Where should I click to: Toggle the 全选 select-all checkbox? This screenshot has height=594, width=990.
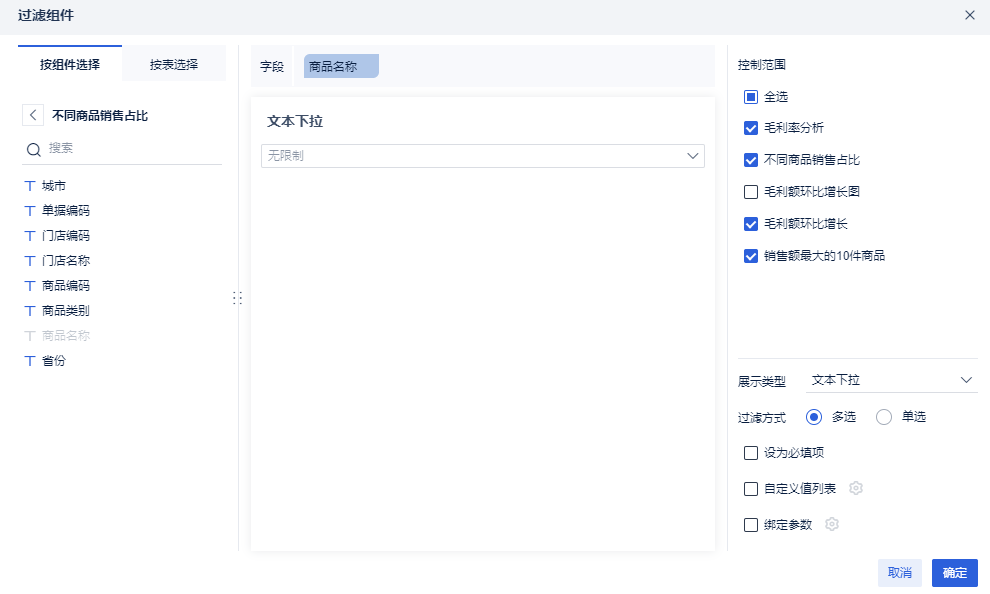pos(751,97)
